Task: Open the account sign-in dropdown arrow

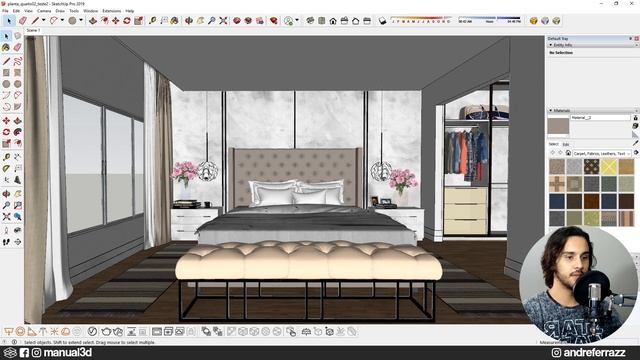Action: (x=297, y=20)
